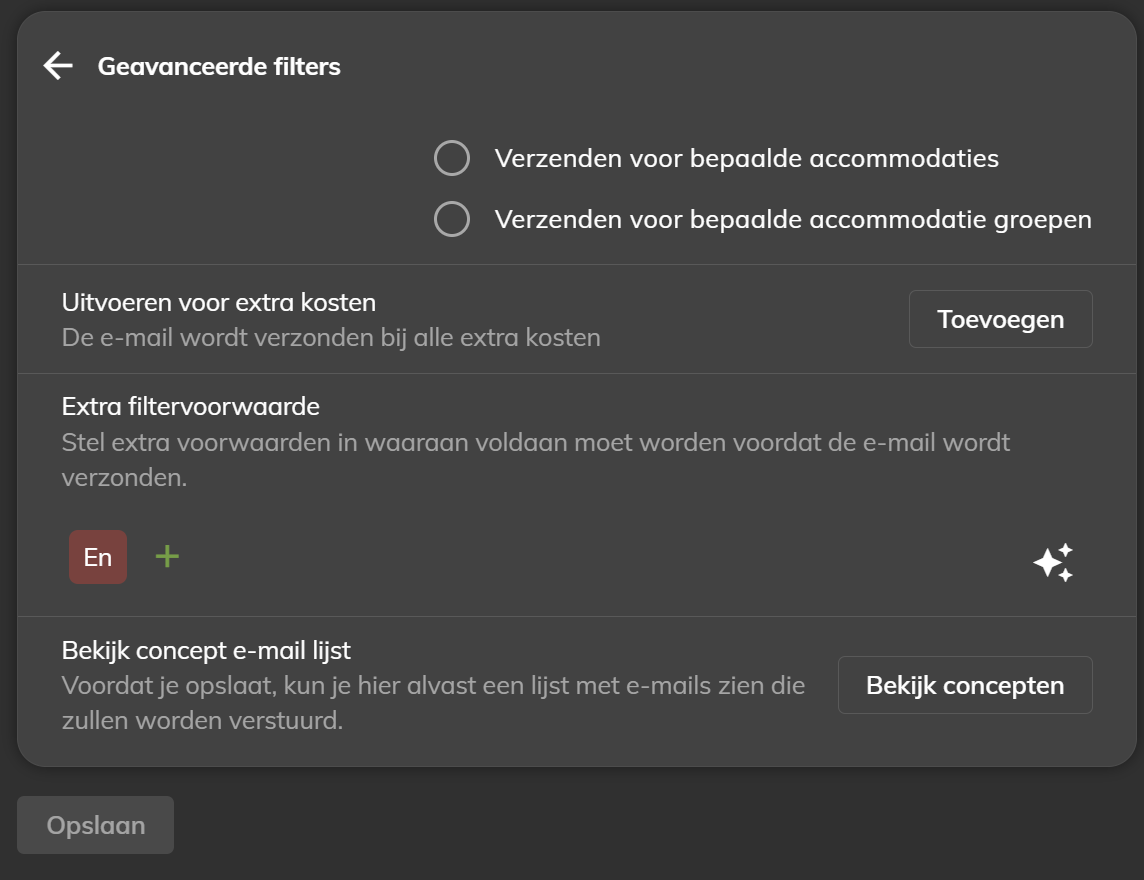
Task: Click the 'Bekijk concept e-mail lijst' heading
Action: pos(206,650)
